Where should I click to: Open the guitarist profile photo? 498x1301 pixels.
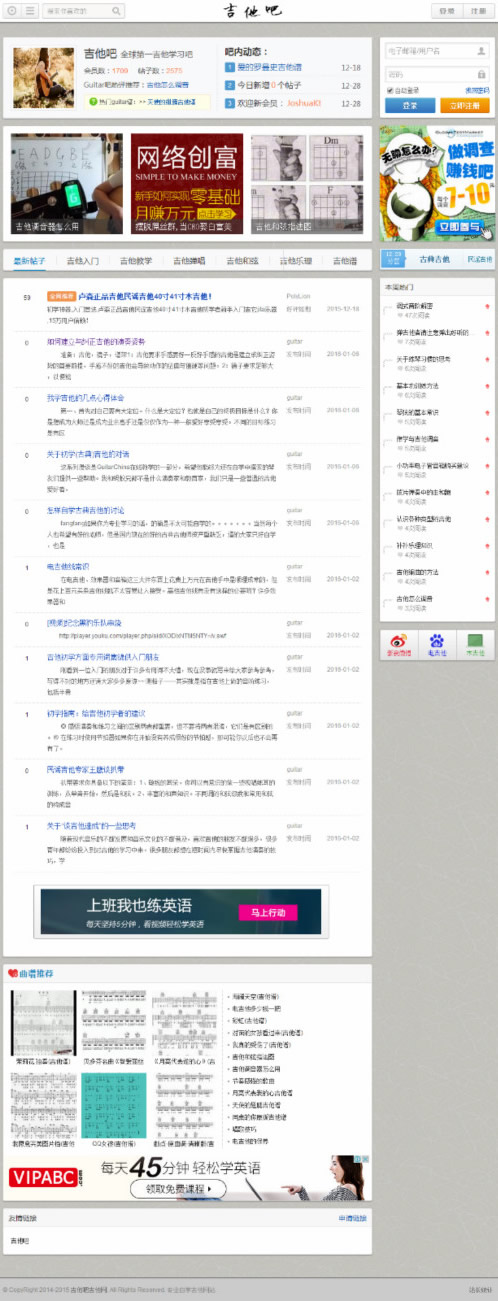click(x=43, y=77)
